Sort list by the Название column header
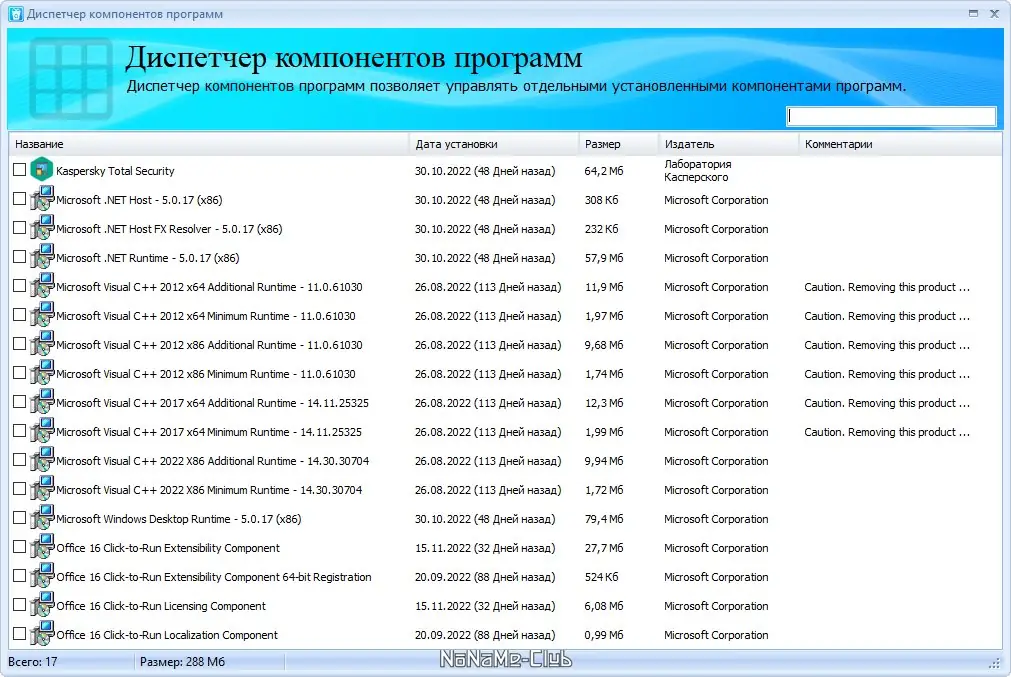The width and height of the screenshot is (1011, 677). 209,144
